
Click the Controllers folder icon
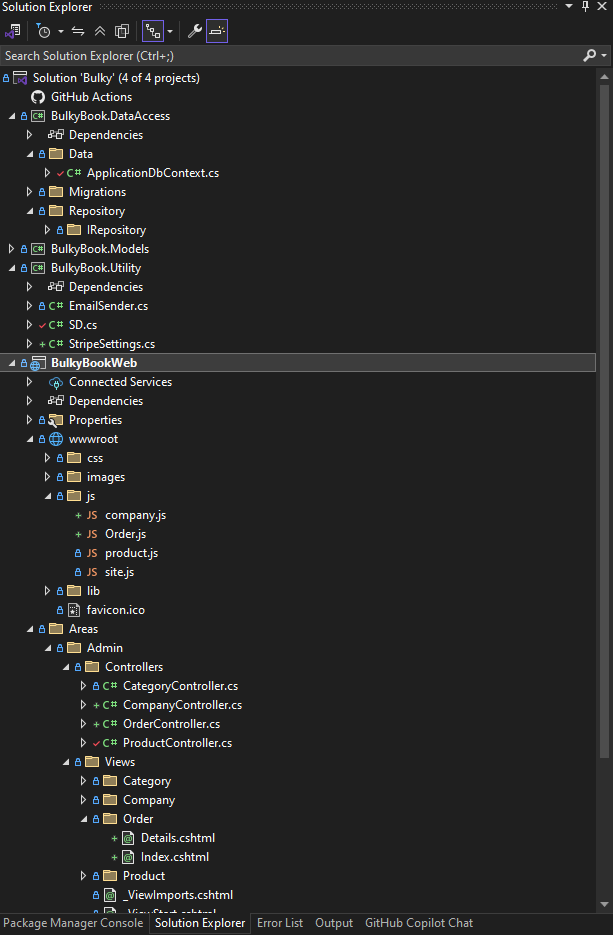tap(92, 667)
